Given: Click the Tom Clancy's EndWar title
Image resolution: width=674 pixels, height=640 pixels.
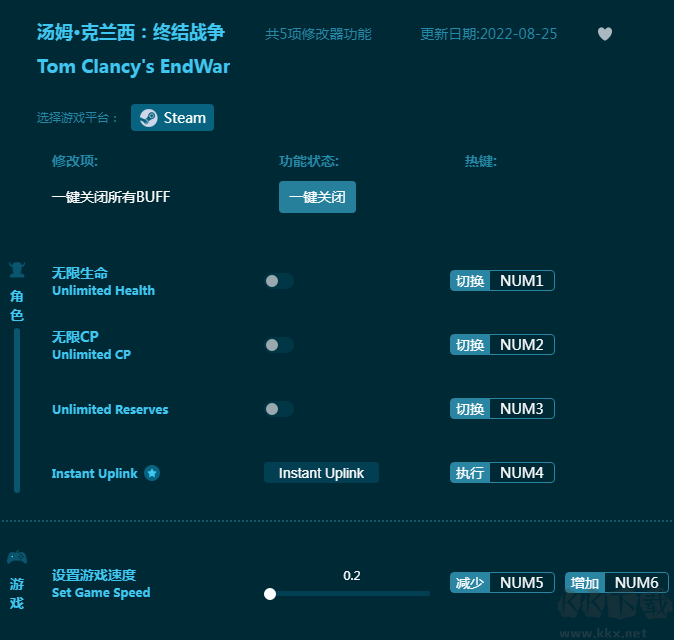Looking at the screenshot, I should pos(133,67).
